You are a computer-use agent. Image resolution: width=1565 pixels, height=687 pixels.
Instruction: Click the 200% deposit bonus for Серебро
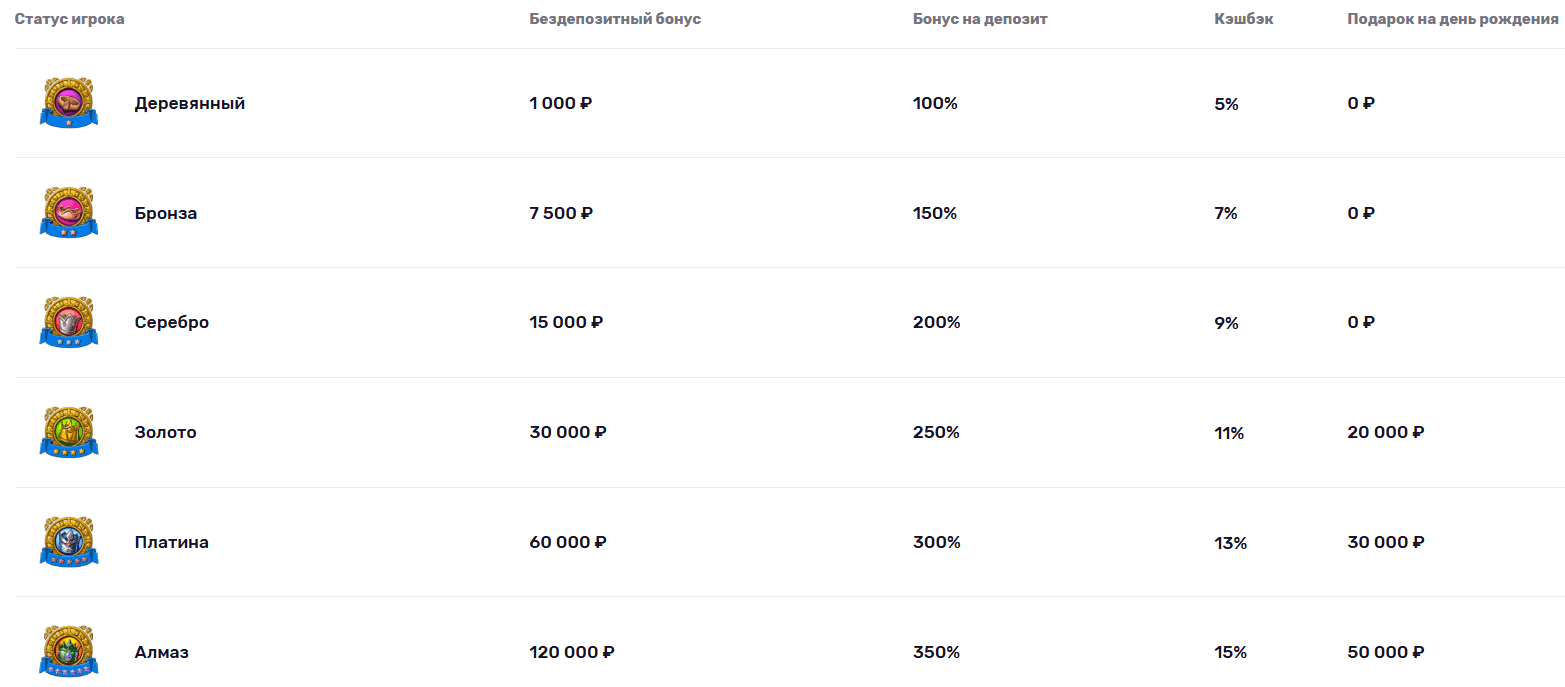point(936,322)
